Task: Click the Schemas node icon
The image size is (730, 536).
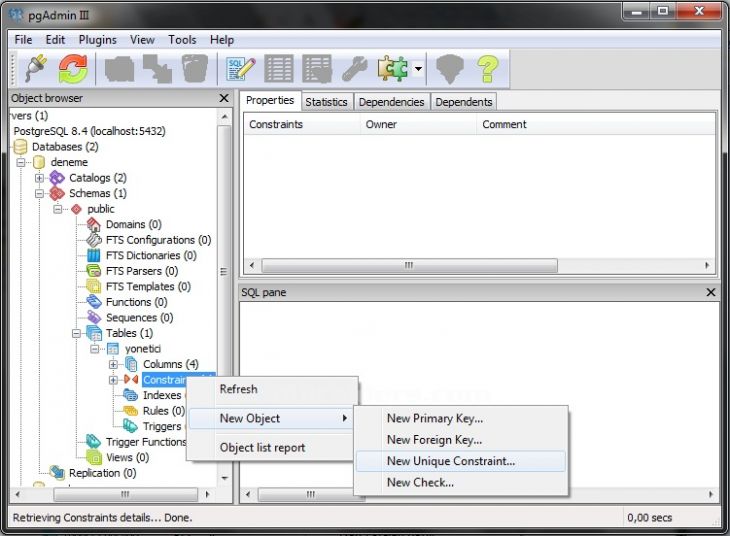Action: pos(57,193)
